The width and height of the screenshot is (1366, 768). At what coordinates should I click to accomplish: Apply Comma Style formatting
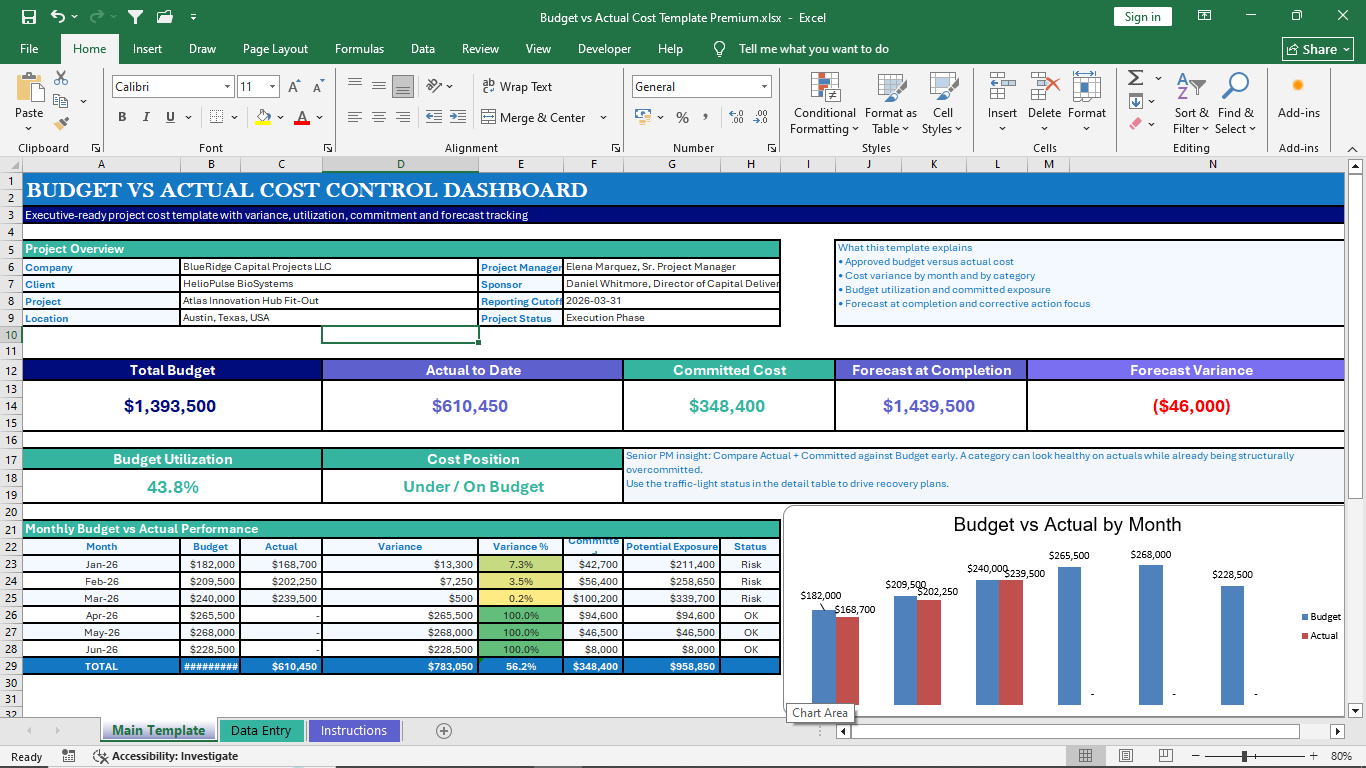[706, 117]
